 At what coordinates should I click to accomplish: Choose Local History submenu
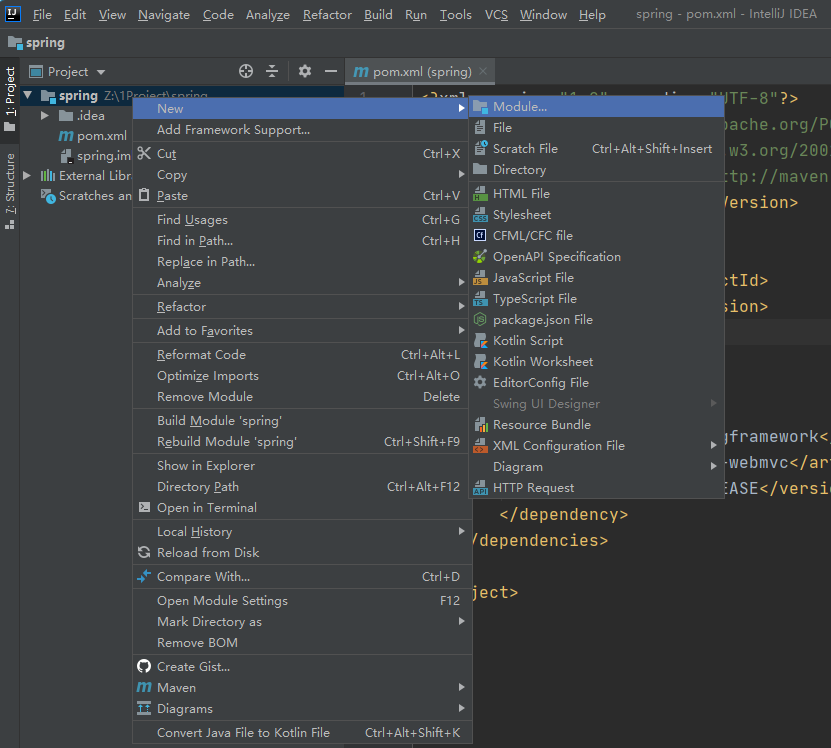(302, 532)
